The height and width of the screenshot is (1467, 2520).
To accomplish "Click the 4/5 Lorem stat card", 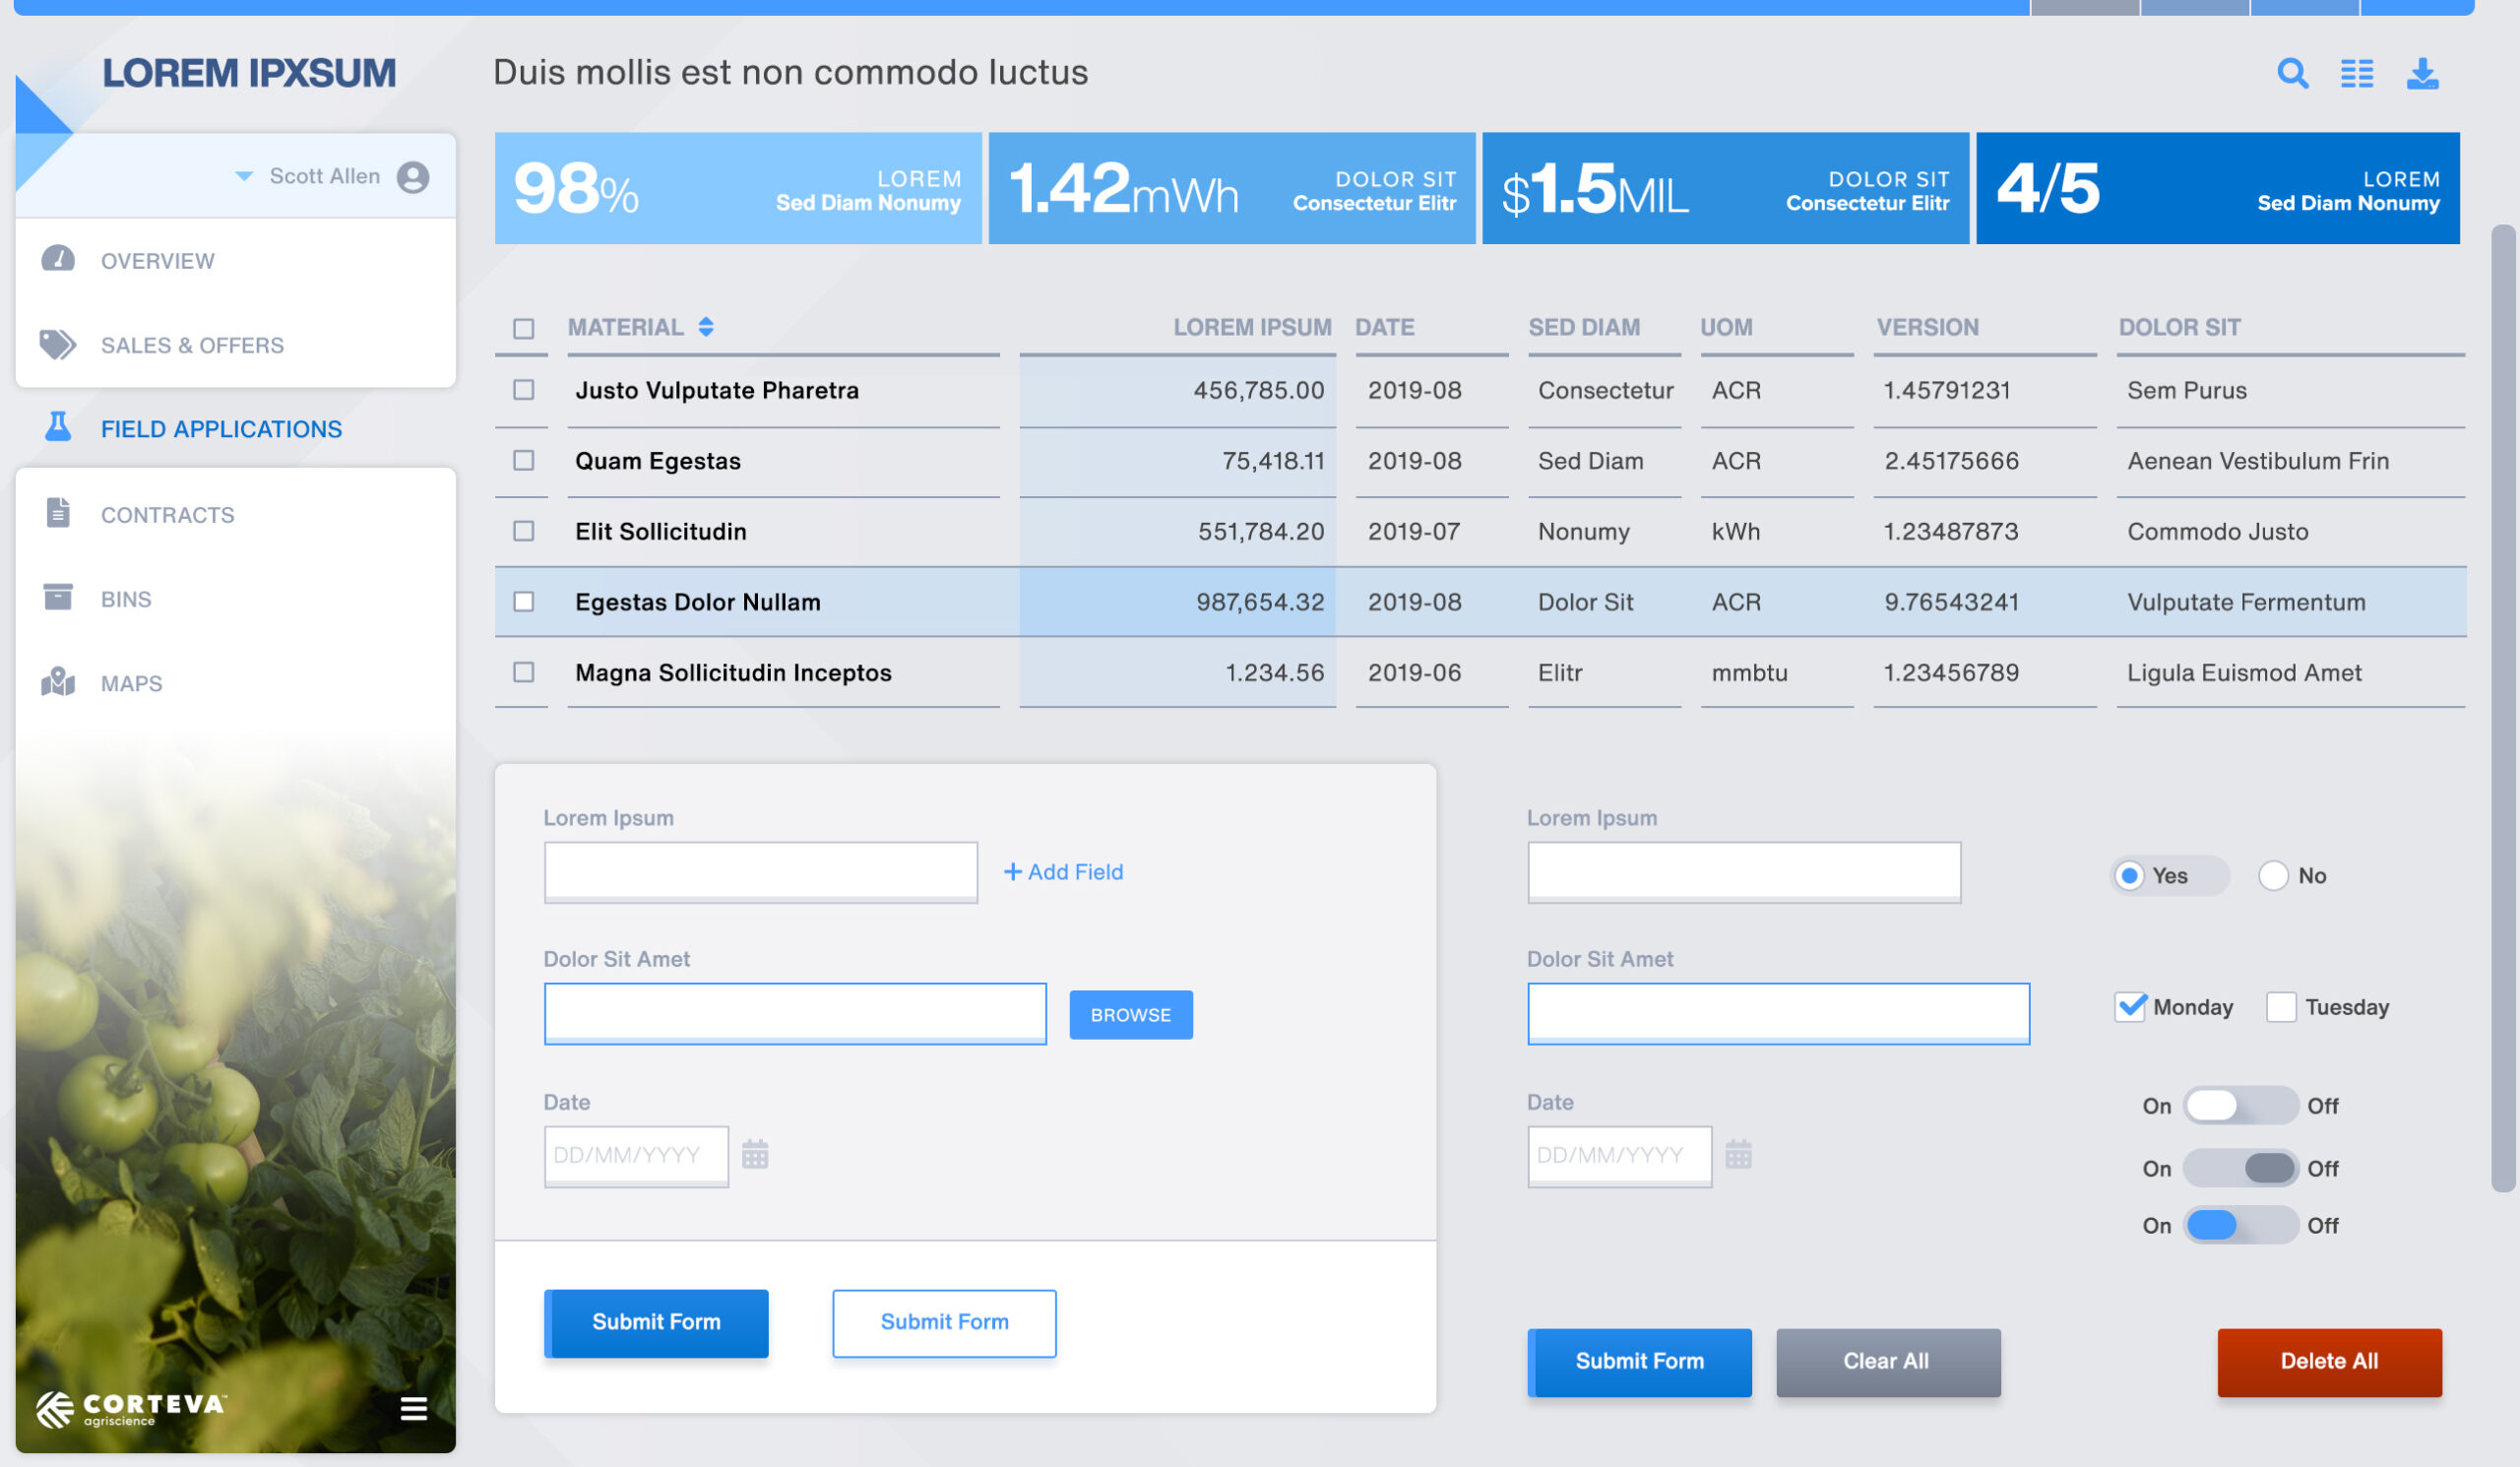I will click(2218, 188).
